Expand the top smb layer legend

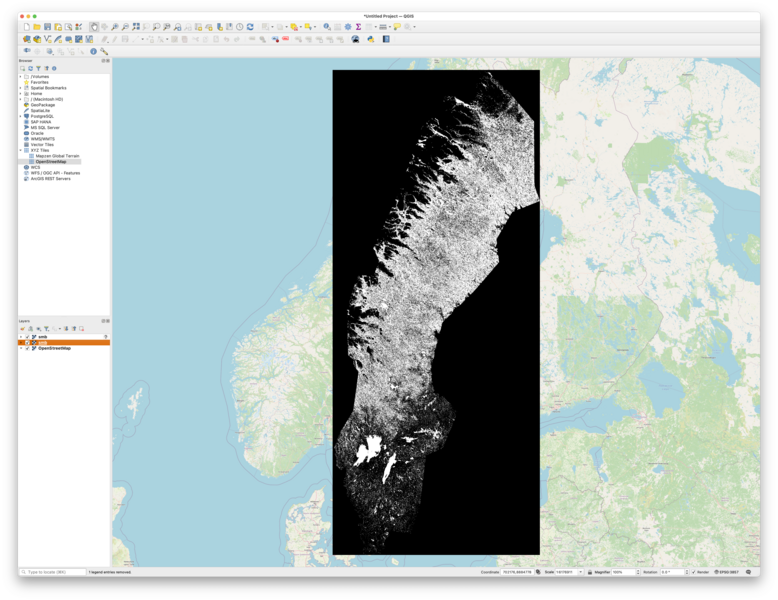pyautogui.click(x=21, y=337)
